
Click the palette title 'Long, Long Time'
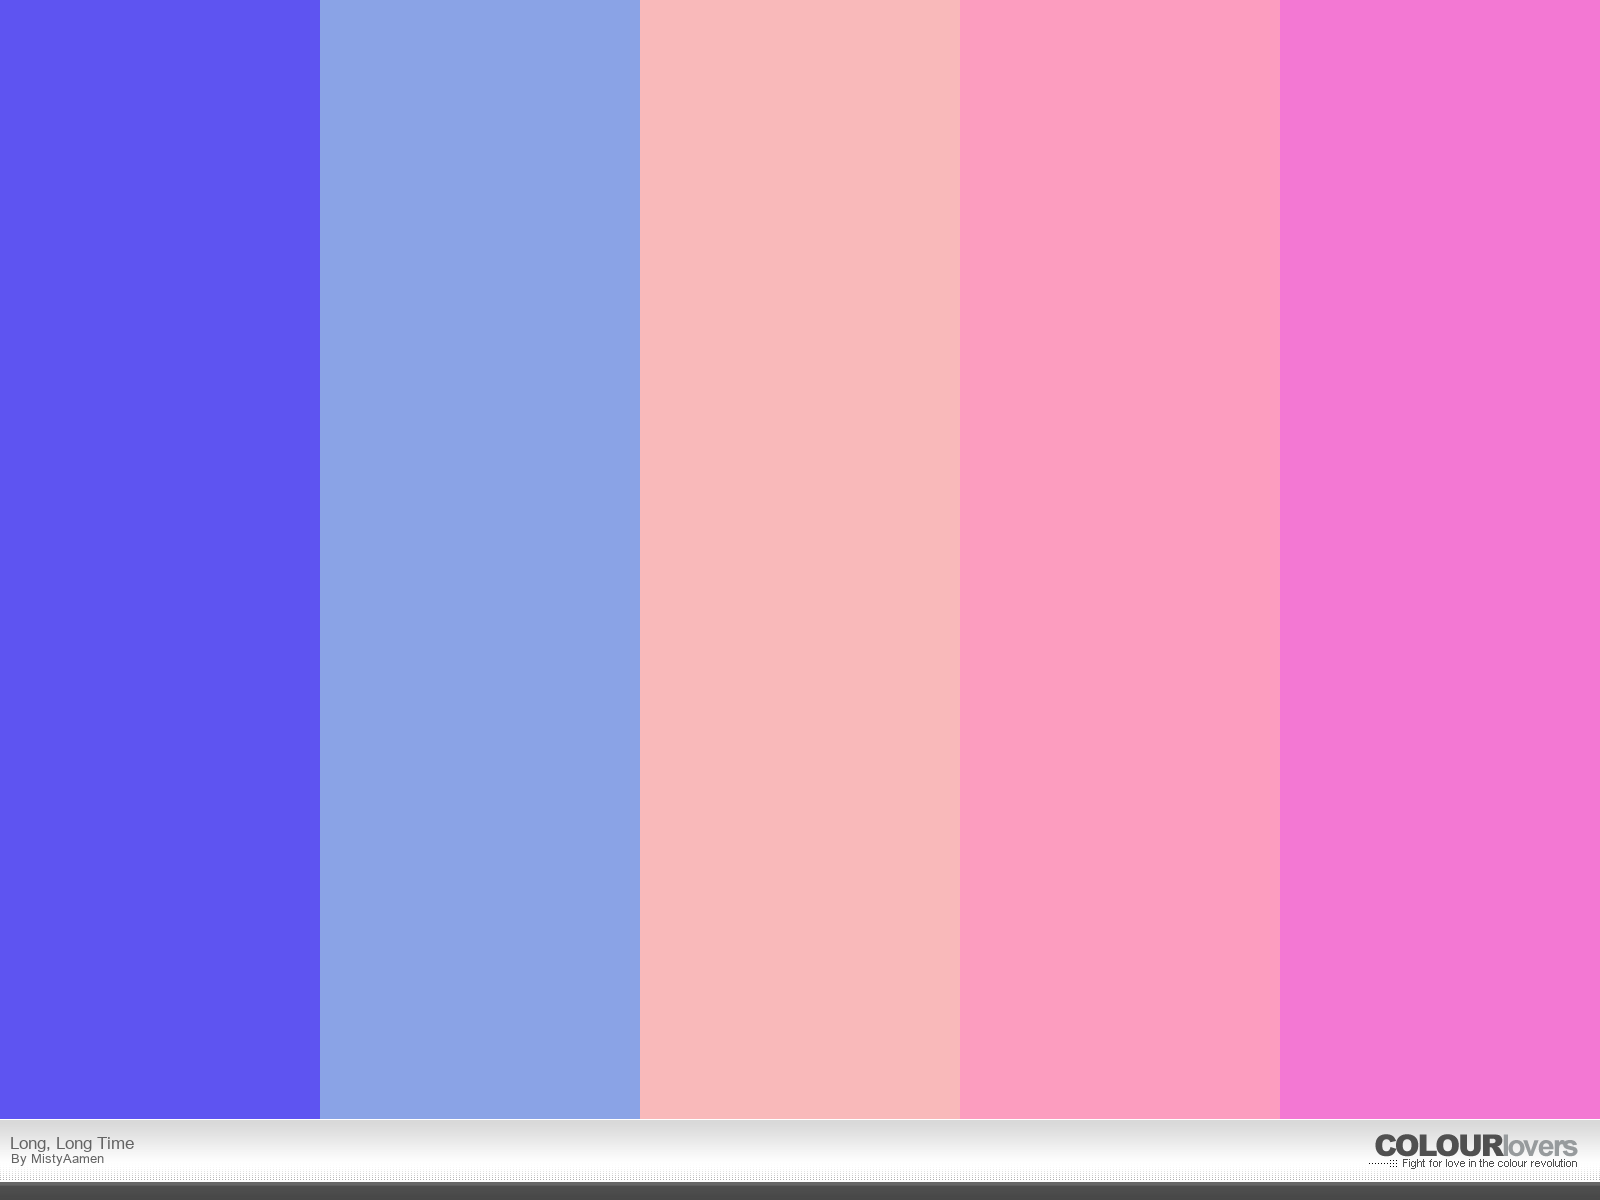[72, 1143]
